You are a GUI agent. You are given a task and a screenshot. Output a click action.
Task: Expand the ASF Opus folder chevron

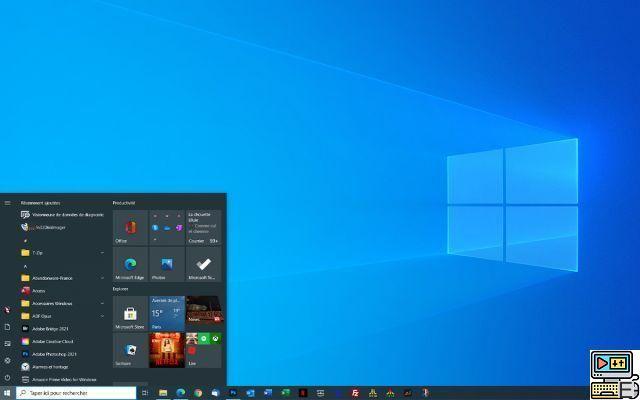coord(102,316)
